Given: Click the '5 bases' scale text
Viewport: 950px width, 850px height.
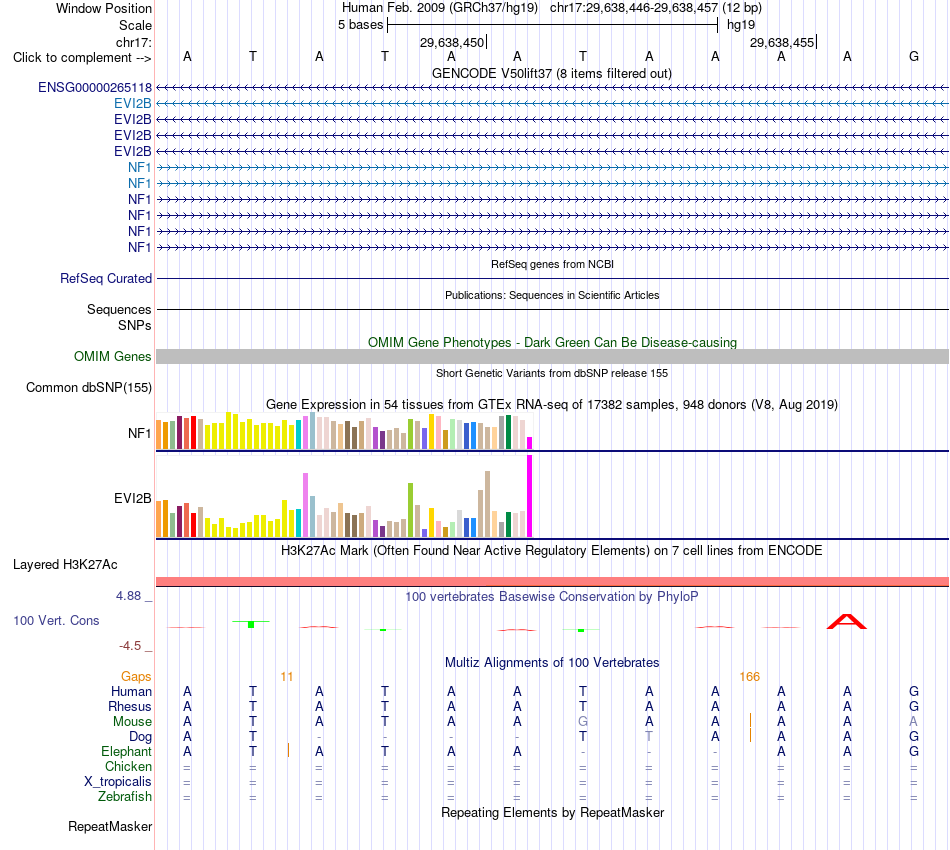Looking at the screenshot, I should 360,25.
